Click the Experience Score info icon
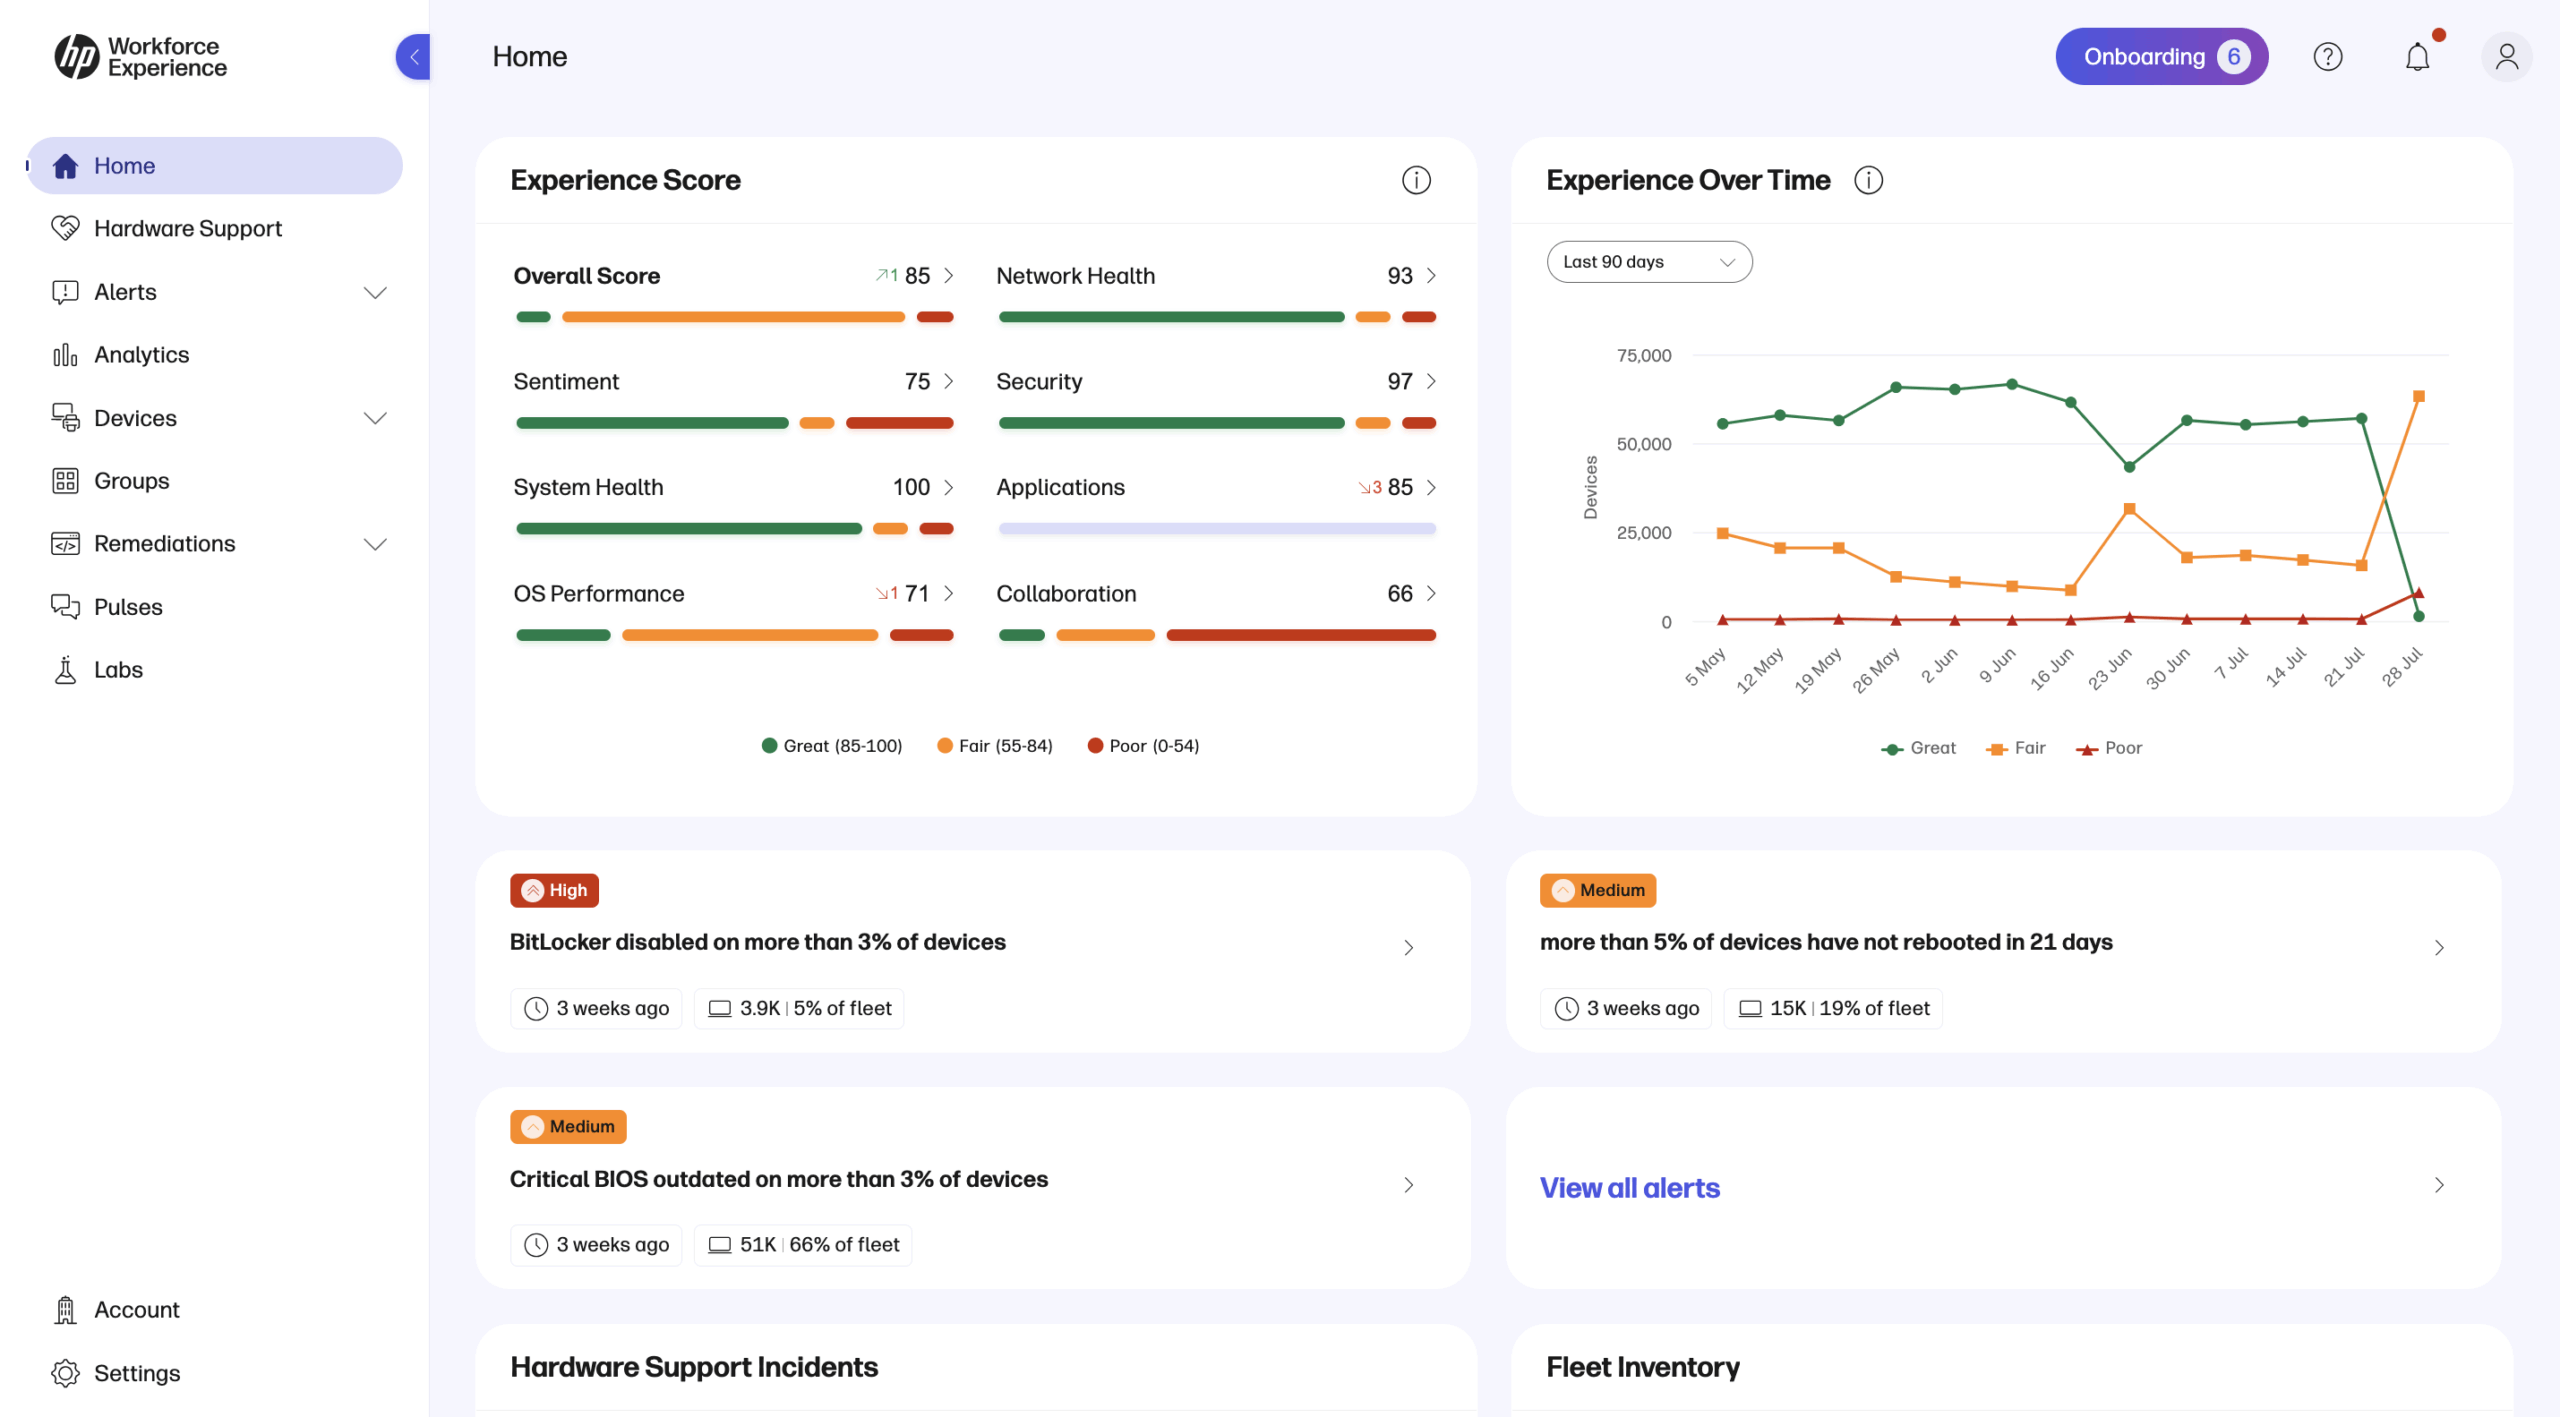 click(x=1416, y=180)
